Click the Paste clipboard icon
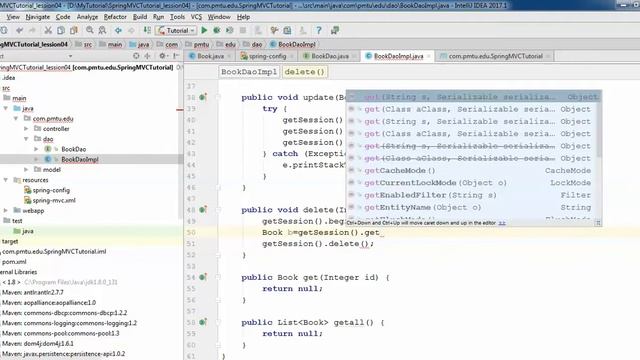 pos(74,31)
